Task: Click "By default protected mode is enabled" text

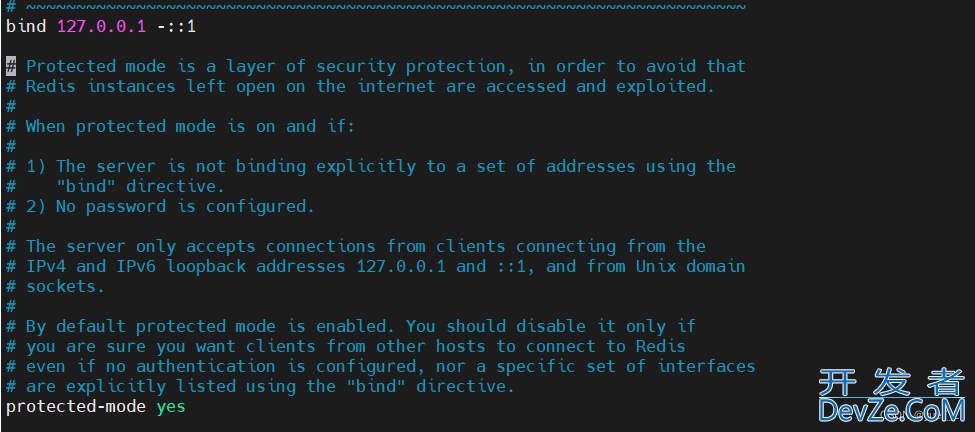Action: click(211, 326)
